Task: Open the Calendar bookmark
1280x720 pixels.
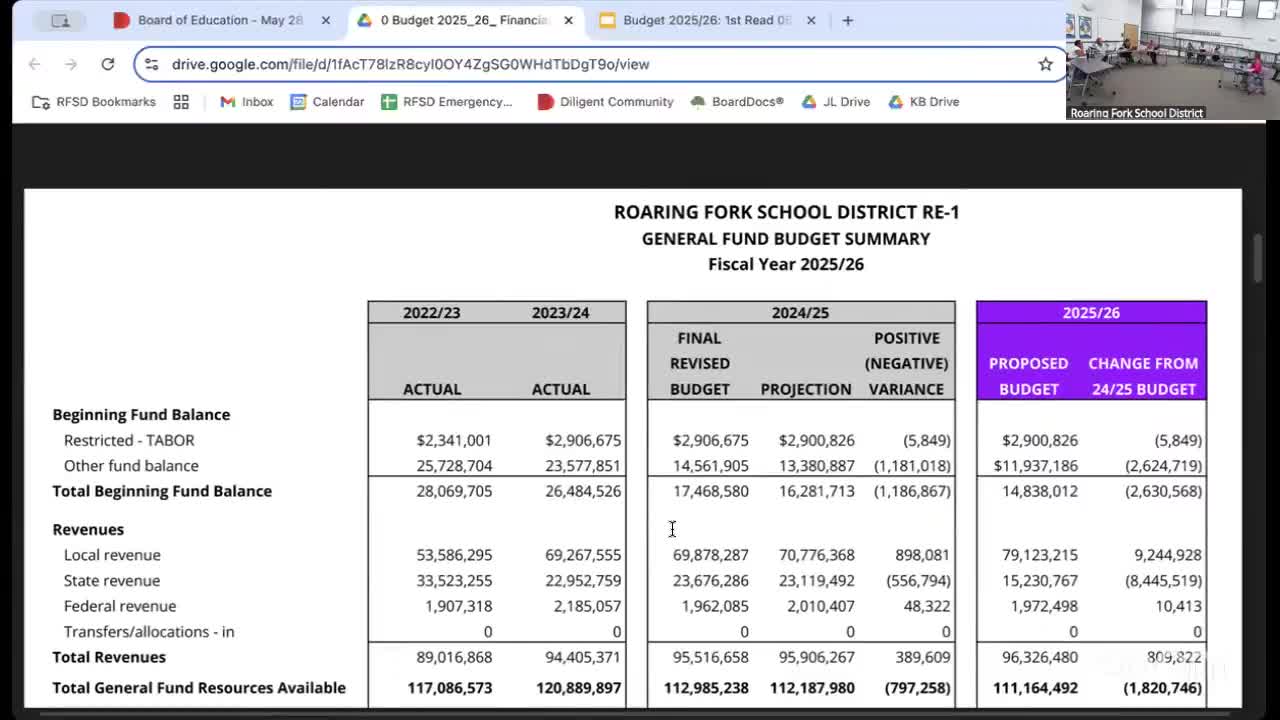Action: pyautogui.click(x=327, y=102)
